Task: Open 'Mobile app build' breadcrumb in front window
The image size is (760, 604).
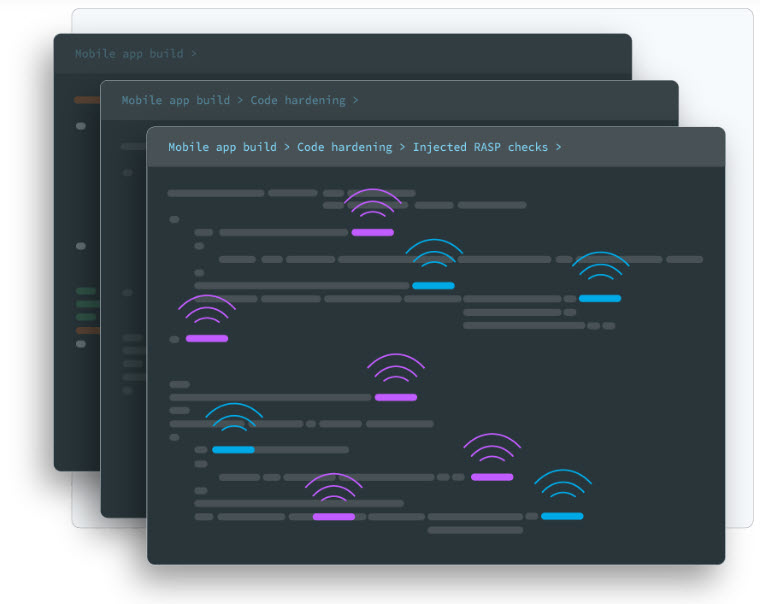Action: 222,147
